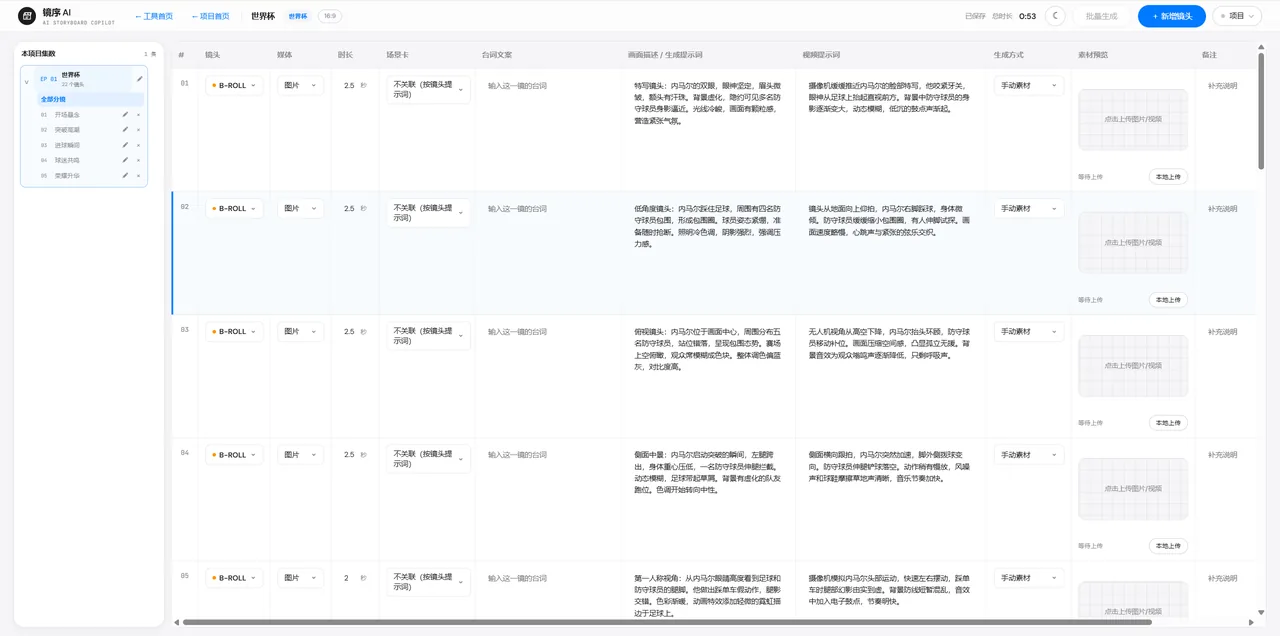
Task: Delete scene 01 with its x icon in the sidebar
Action: [138, 115]
